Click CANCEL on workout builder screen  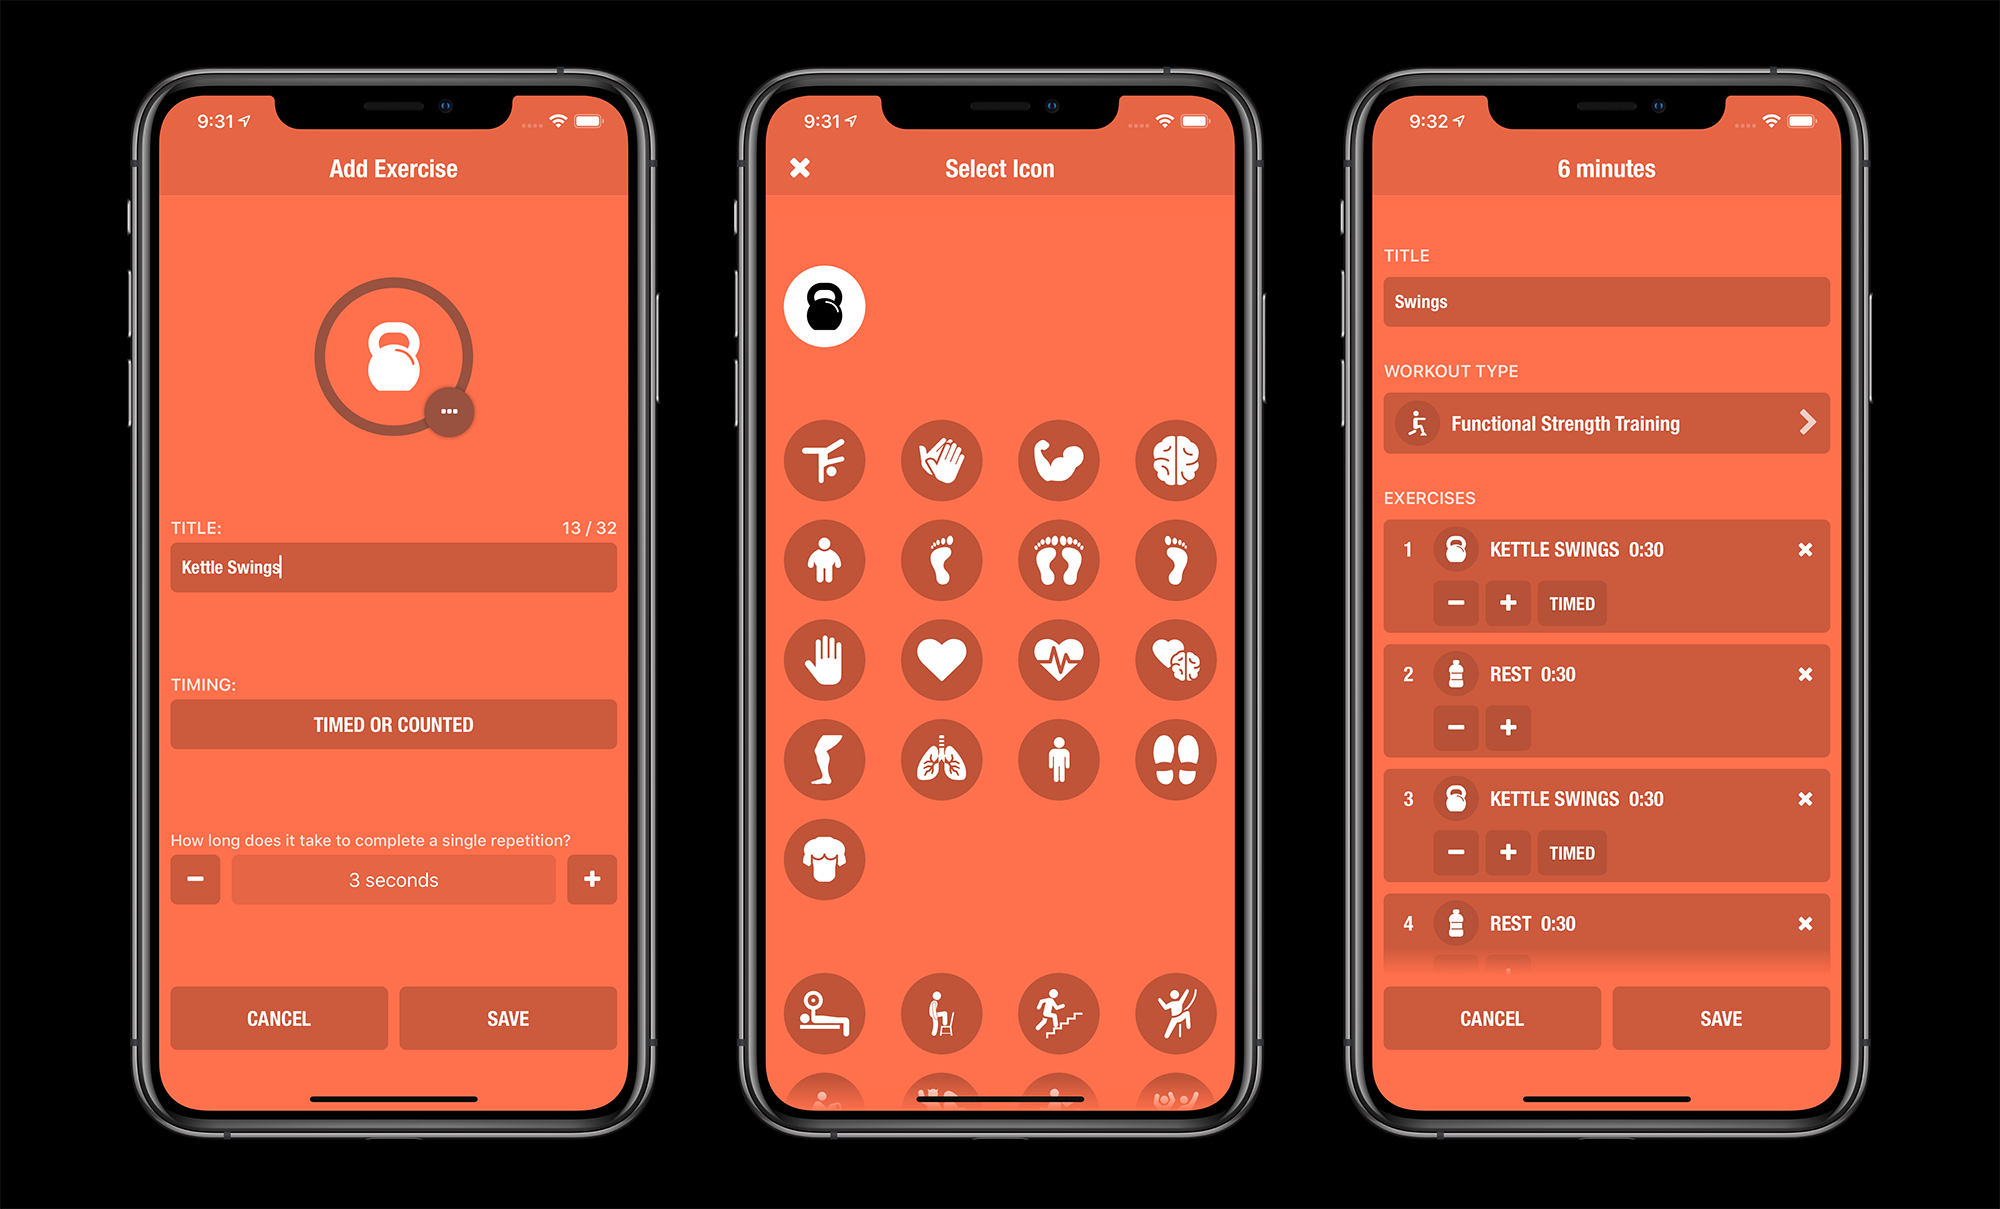[x=1491, y=1020]
